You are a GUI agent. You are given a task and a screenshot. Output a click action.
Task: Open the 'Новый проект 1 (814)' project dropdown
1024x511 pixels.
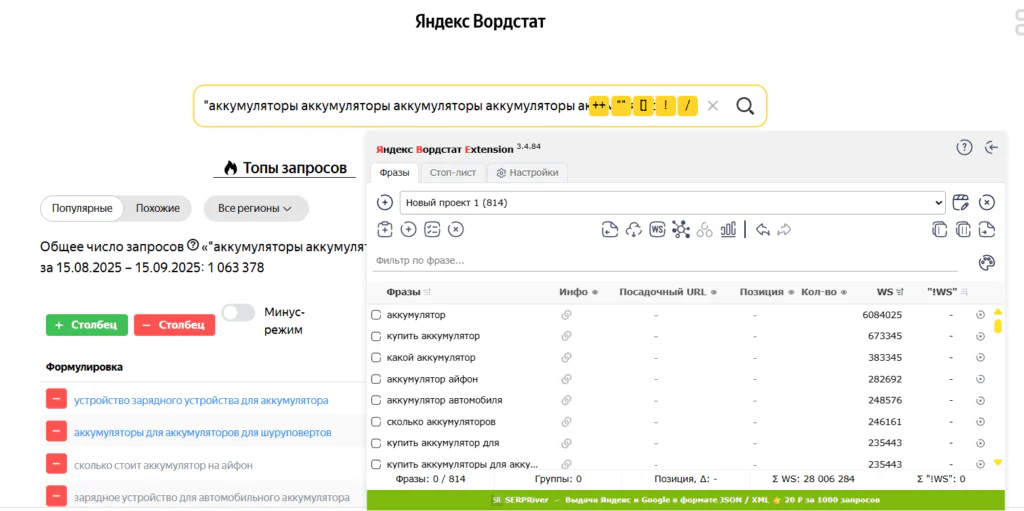coord(673,203)
